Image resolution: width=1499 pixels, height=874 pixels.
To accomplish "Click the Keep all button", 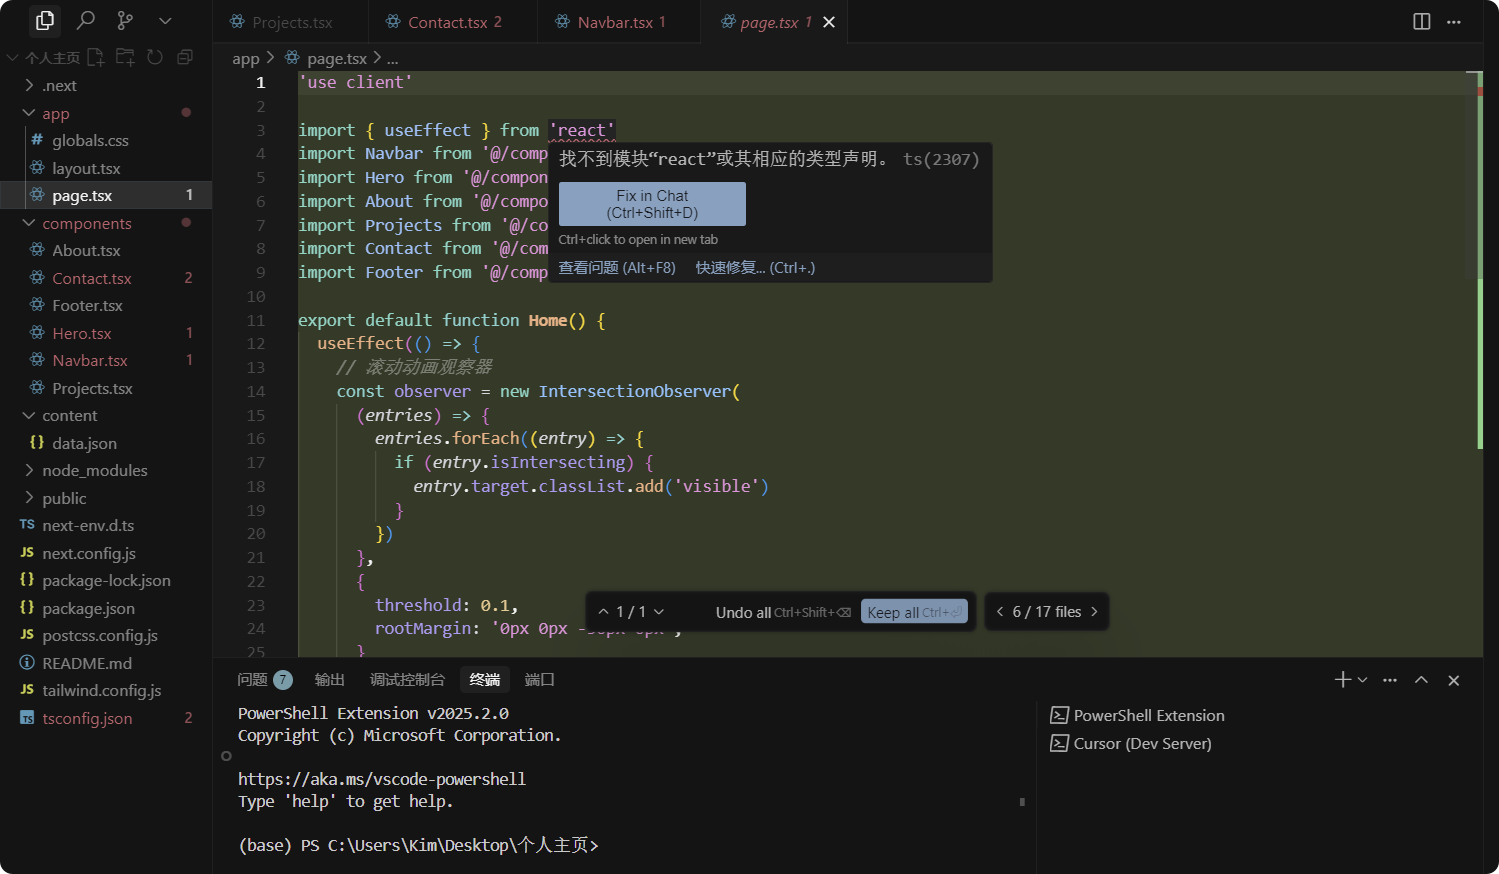I will [x=914, y=612].
